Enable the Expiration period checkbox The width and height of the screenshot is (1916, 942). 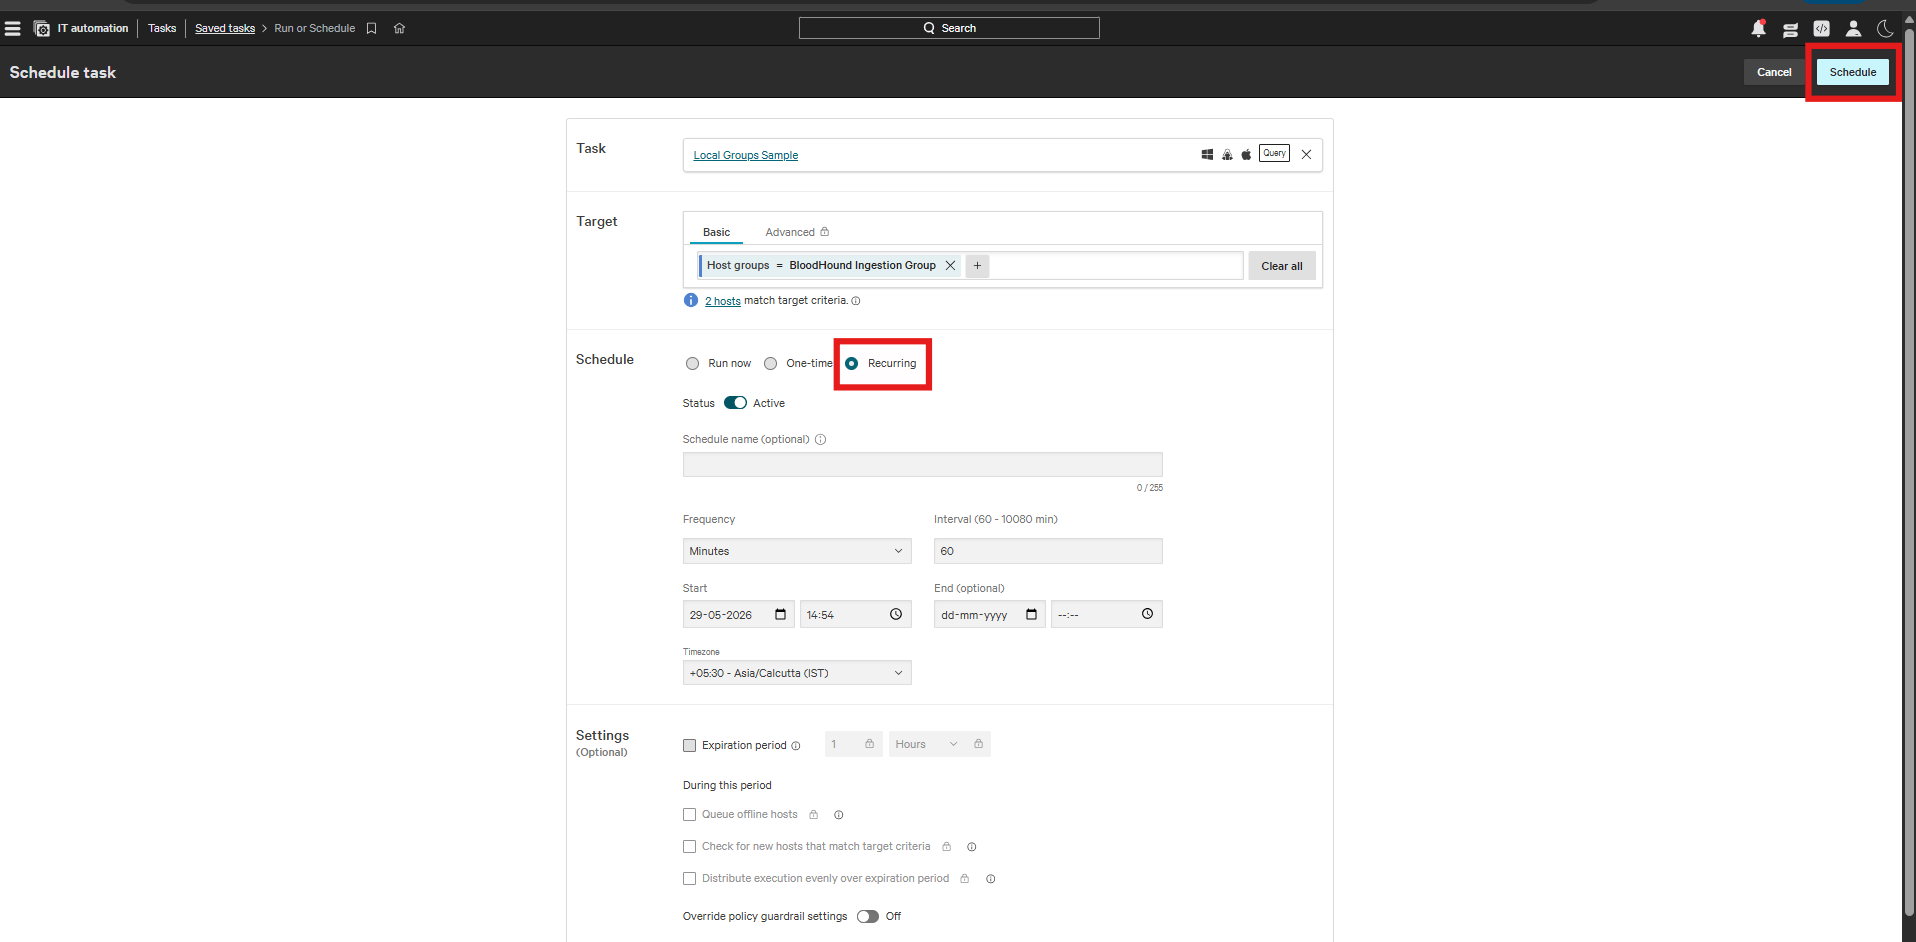tap(689, 745)
